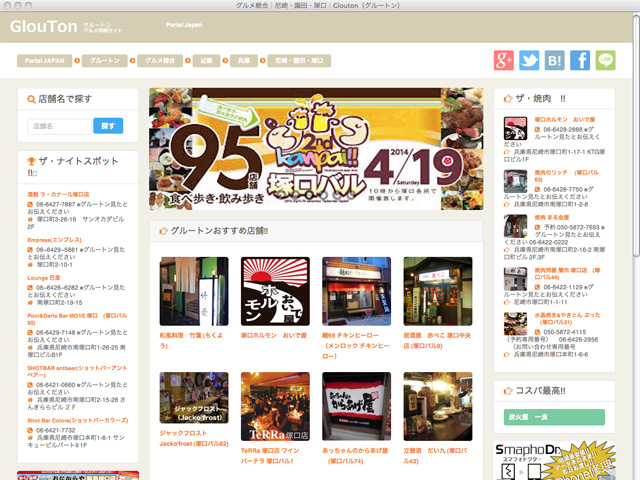
Task: Open おいで屋 thumbnail in 焼肉 sidebar
Action: click(x=516, y=129)
